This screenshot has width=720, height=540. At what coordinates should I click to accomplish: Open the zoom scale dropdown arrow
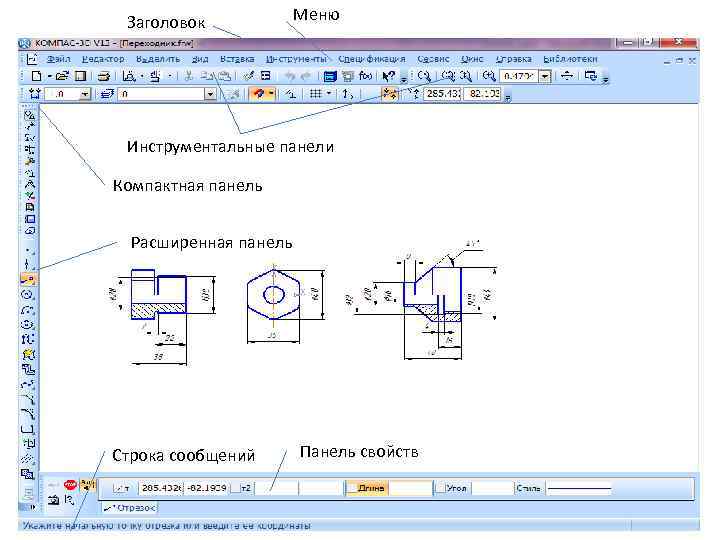point(545,76)
